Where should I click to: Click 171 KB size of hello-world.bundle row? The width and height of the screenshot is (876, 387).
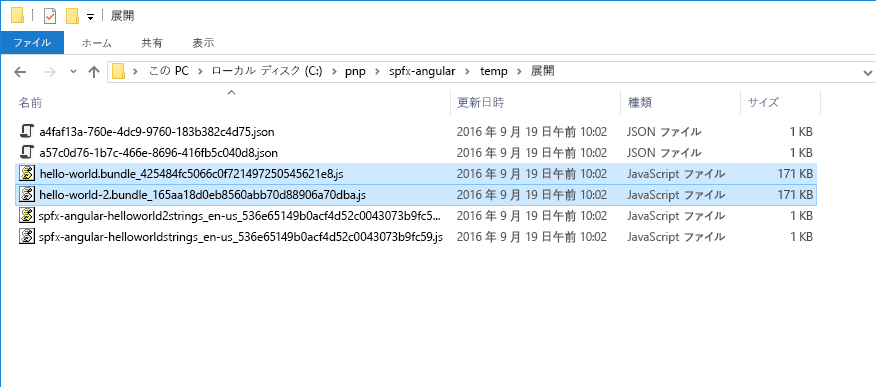(x=794, y=174)
